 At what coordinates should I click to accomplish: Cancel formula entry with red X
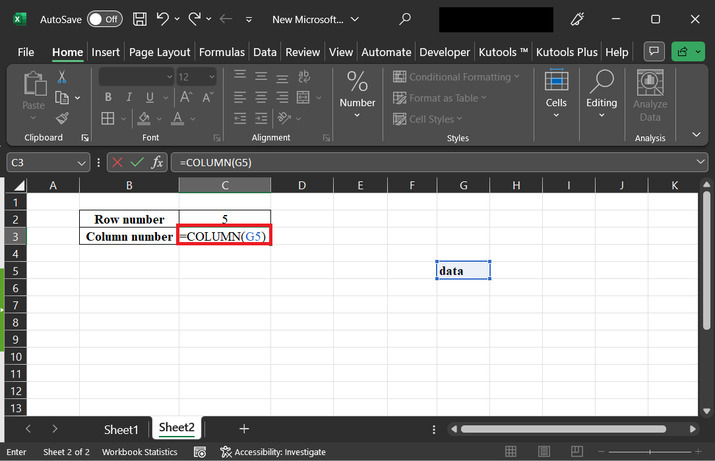117,162
